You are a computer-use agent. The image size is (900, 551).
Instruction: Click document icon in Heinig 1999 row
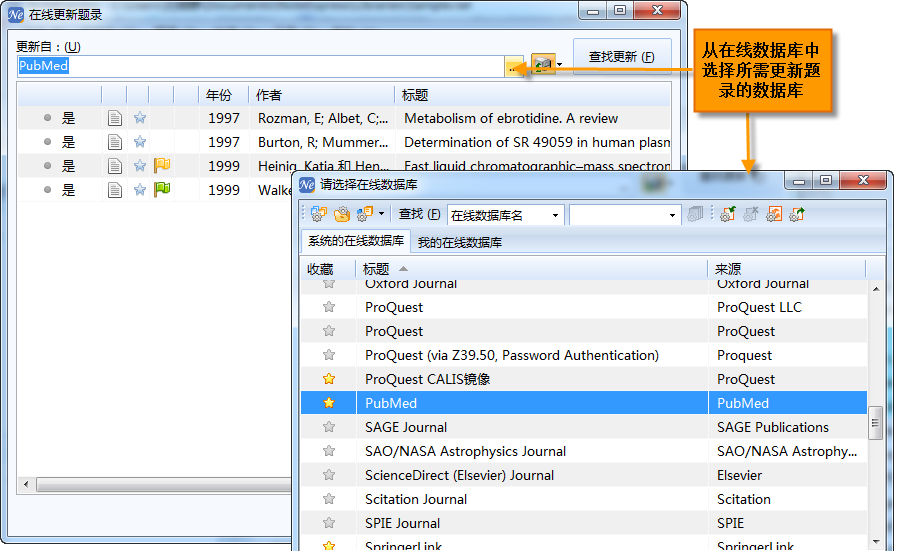115,166
